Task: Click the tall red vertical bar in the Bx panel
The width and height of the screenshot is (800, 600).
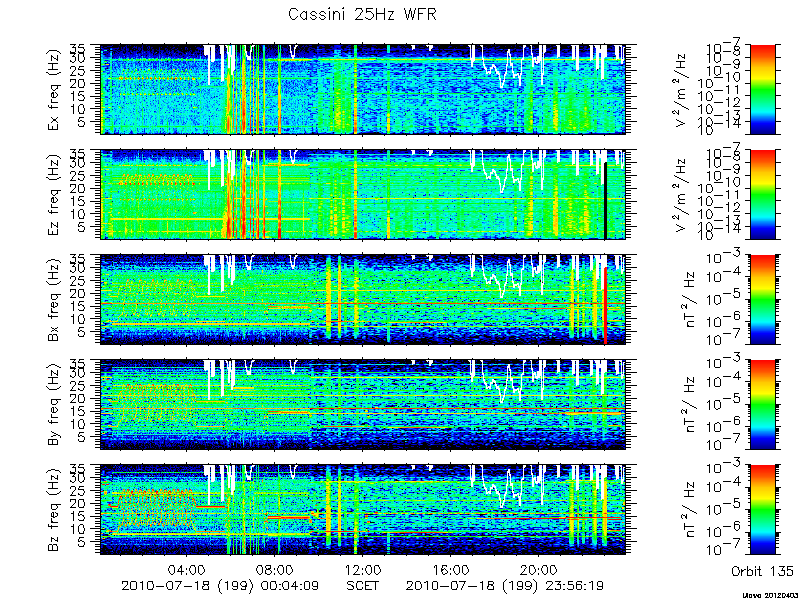Action: [x=605, y=305]
